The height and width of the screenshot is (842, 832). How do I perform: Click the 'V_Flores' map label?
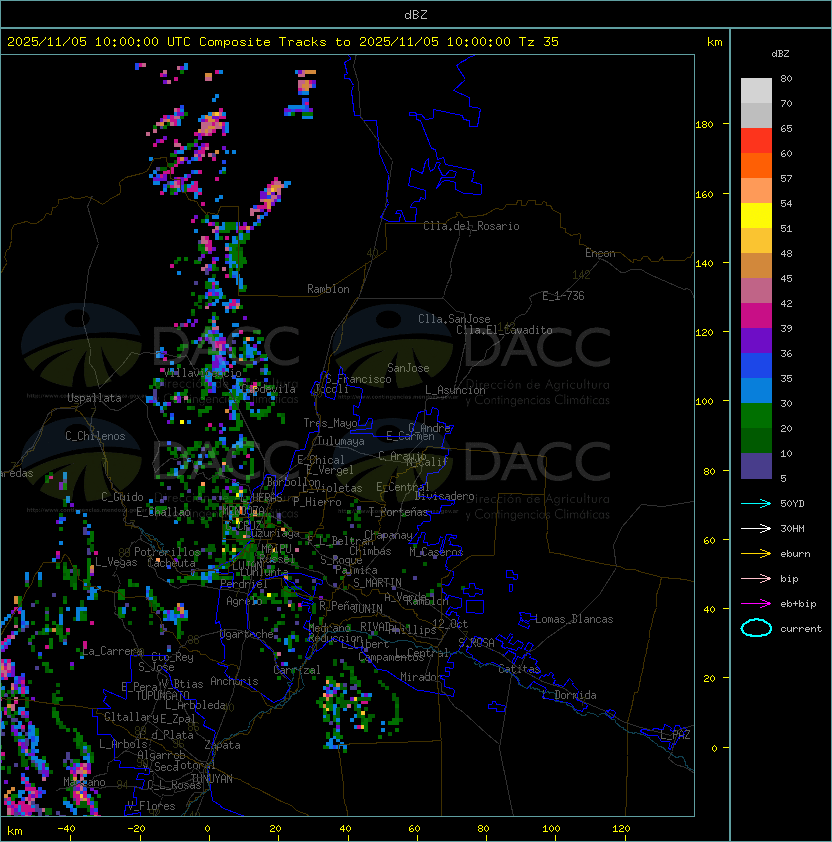coord(151,806)
